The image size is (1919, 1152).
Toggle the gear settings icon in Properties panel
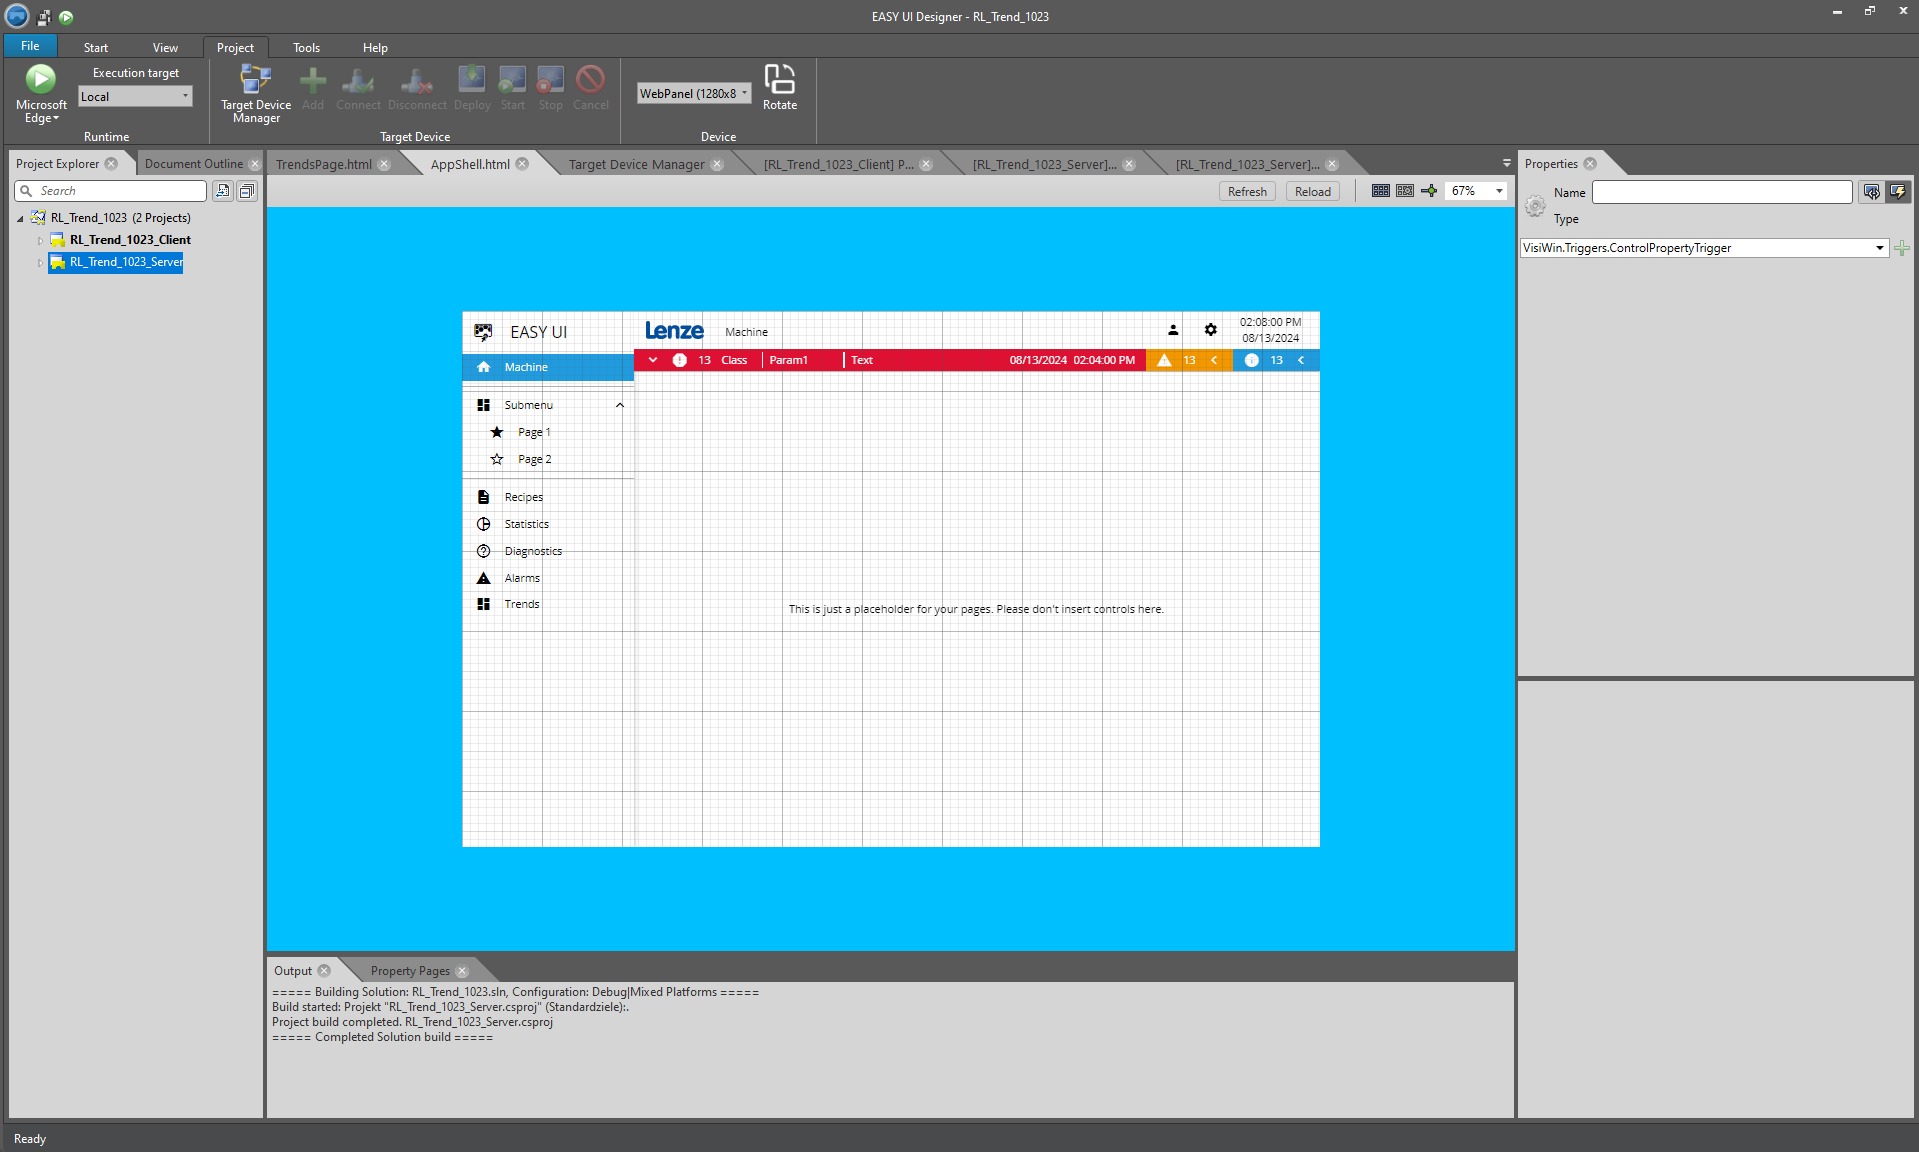pyautogui.click(x=1536, y=206)
